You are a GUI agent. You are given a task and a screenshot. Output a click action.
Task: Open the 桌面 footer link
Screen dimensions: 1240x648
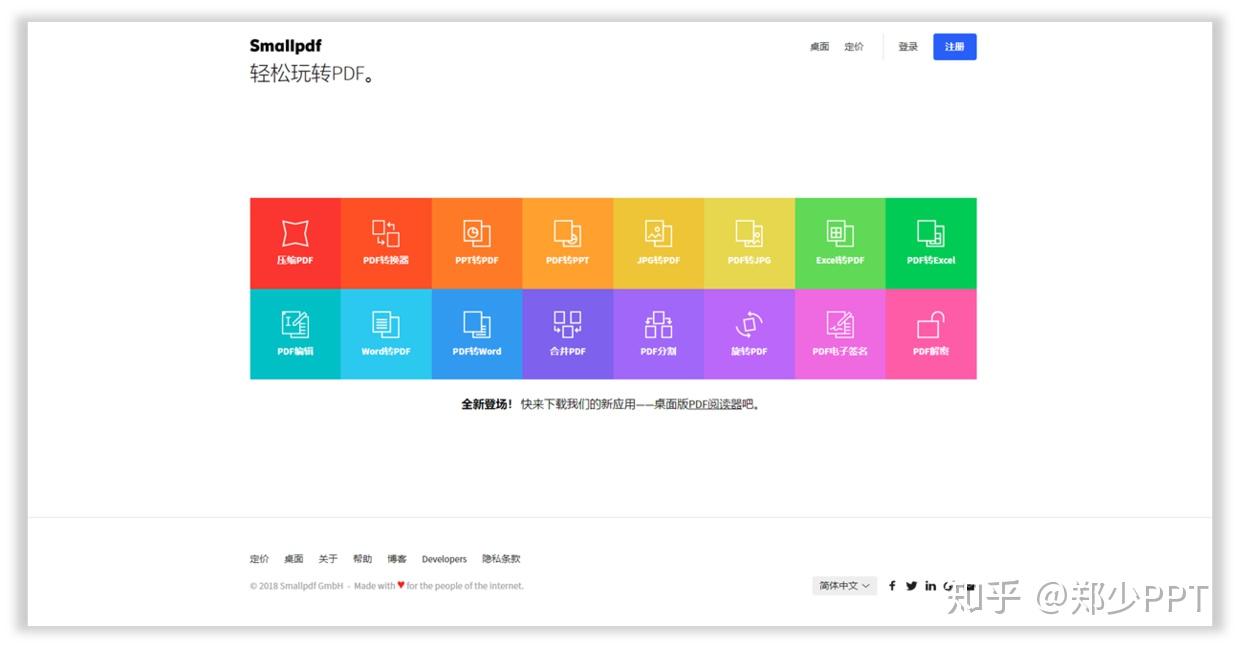(x=293, y=559)
